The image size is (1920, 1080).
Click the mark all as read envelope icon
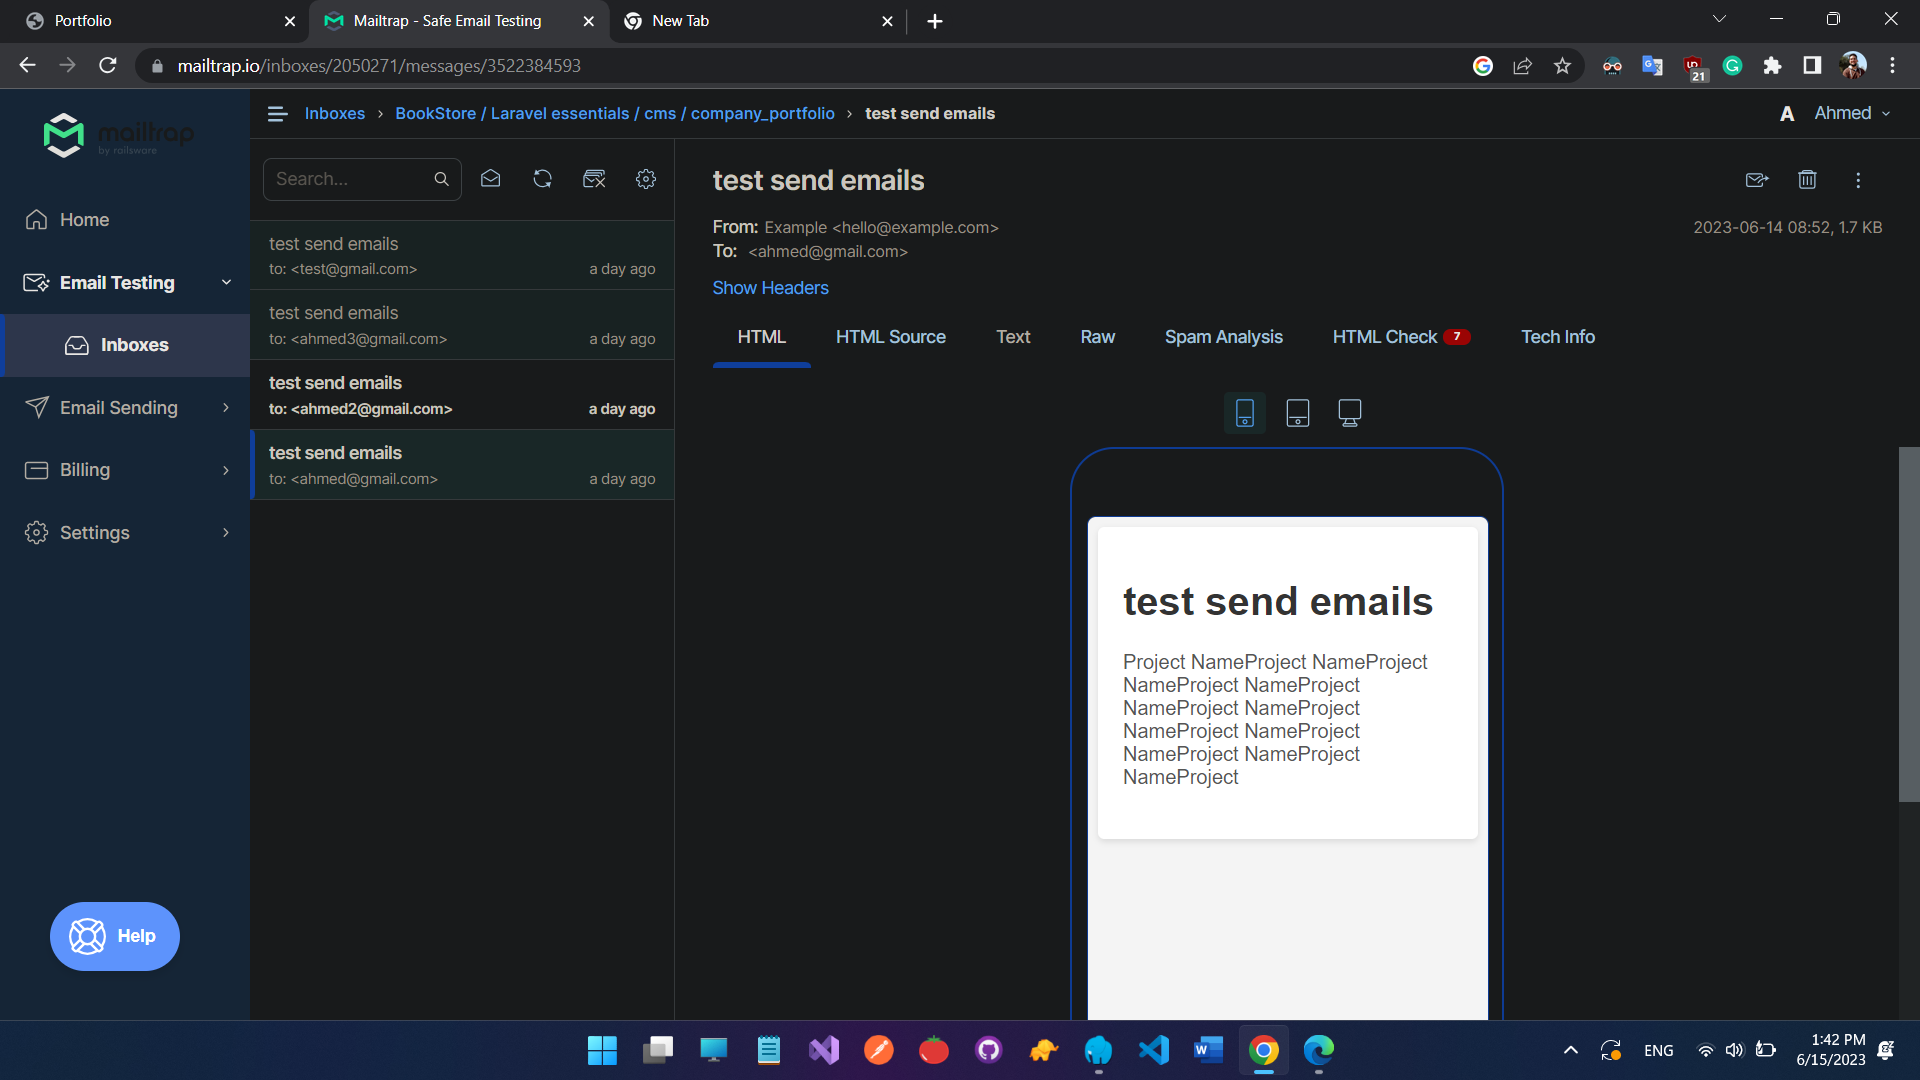click(490, 179)
